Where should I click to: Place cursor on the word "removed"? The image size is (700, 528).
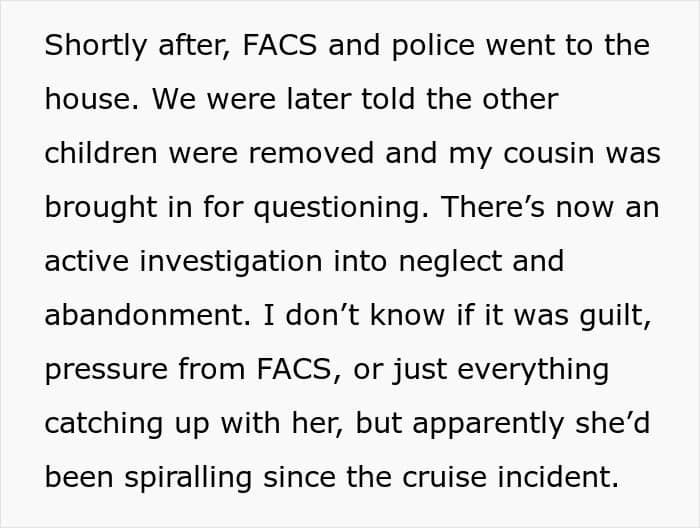[311, 153]
